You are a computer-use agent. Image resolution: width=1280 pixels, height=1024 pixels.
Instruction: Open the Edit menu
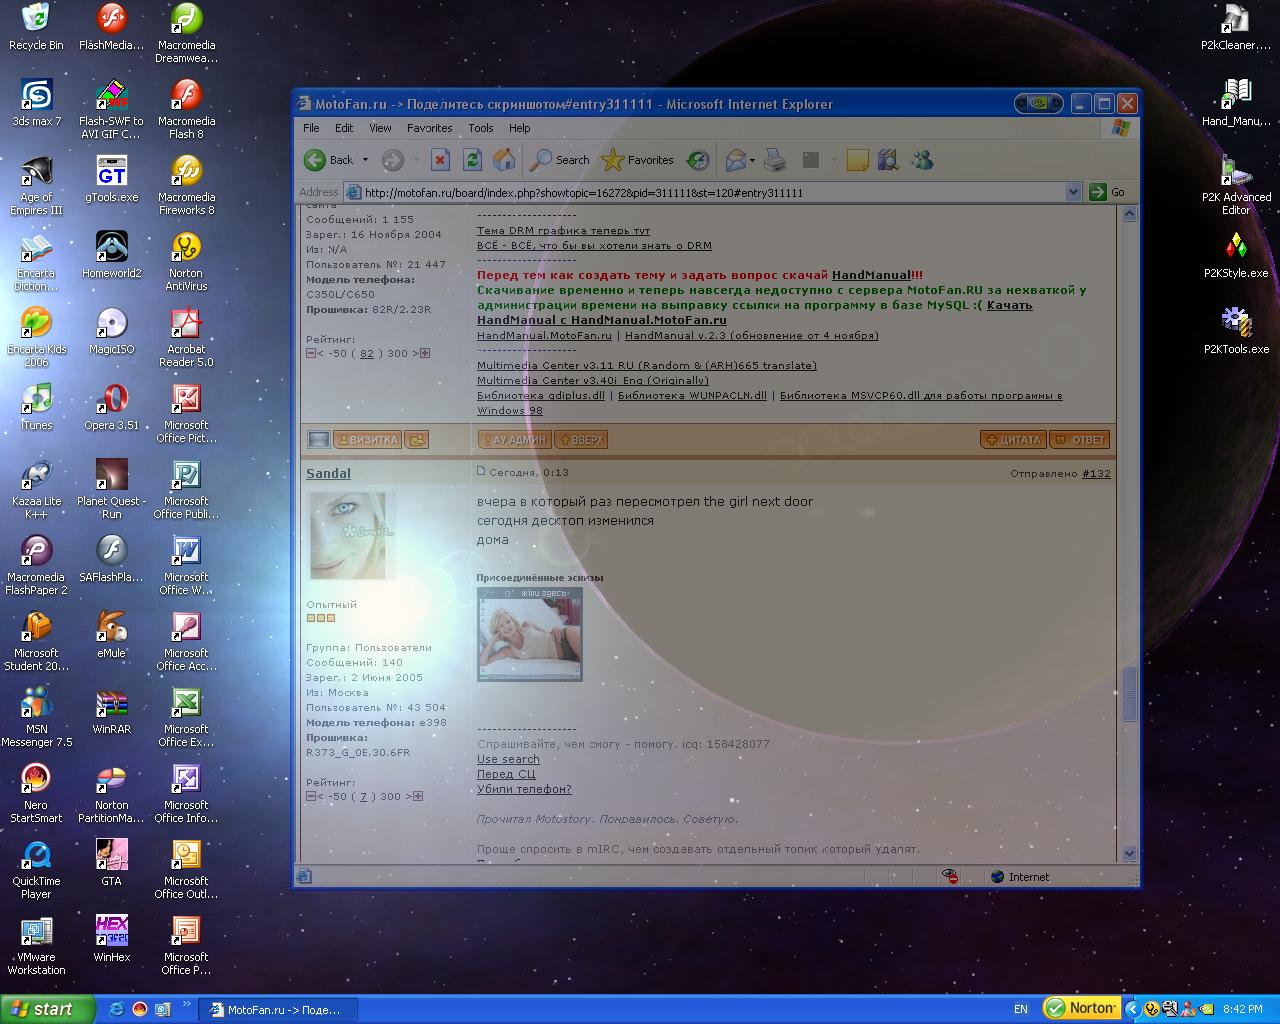coord(344,128)
